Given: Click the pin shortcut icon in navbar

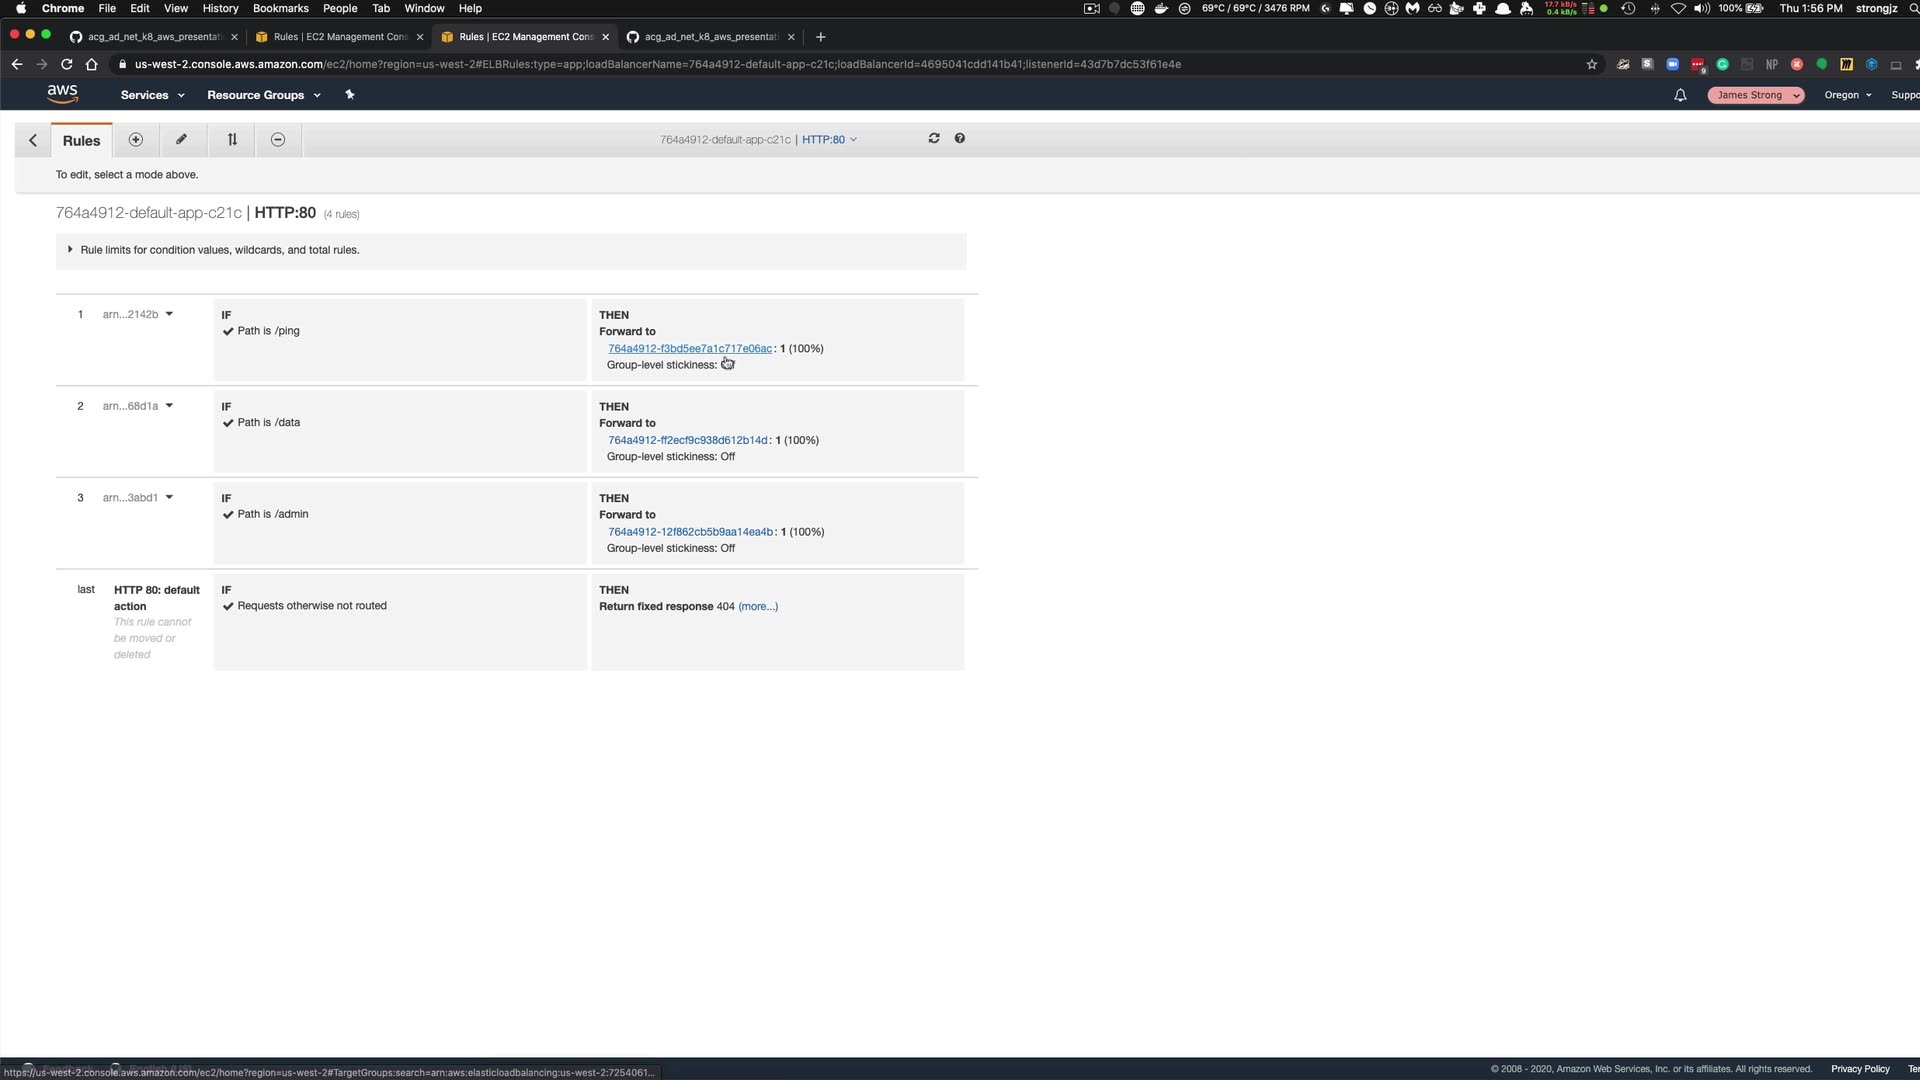Looking at the screenshot, I should [350, 95].
